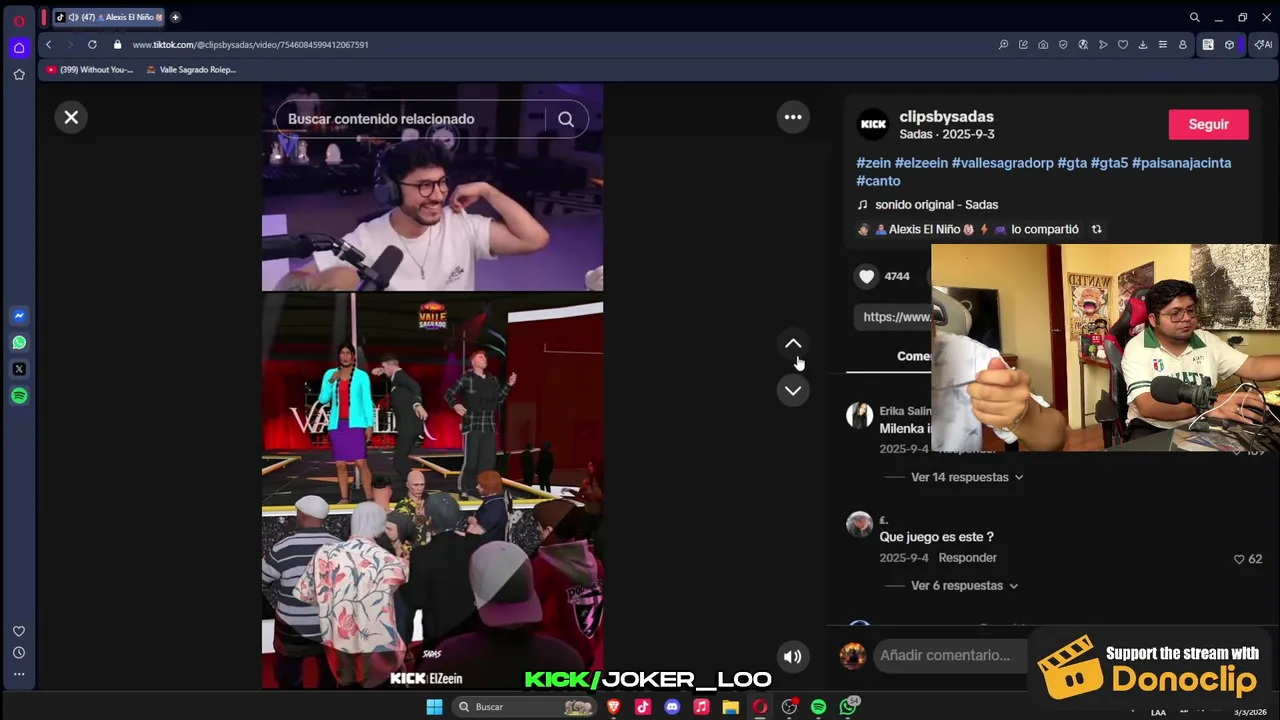Select the Alexis El Niño tab
Viewport: 1280px width, 720px height.
point(108,17)
